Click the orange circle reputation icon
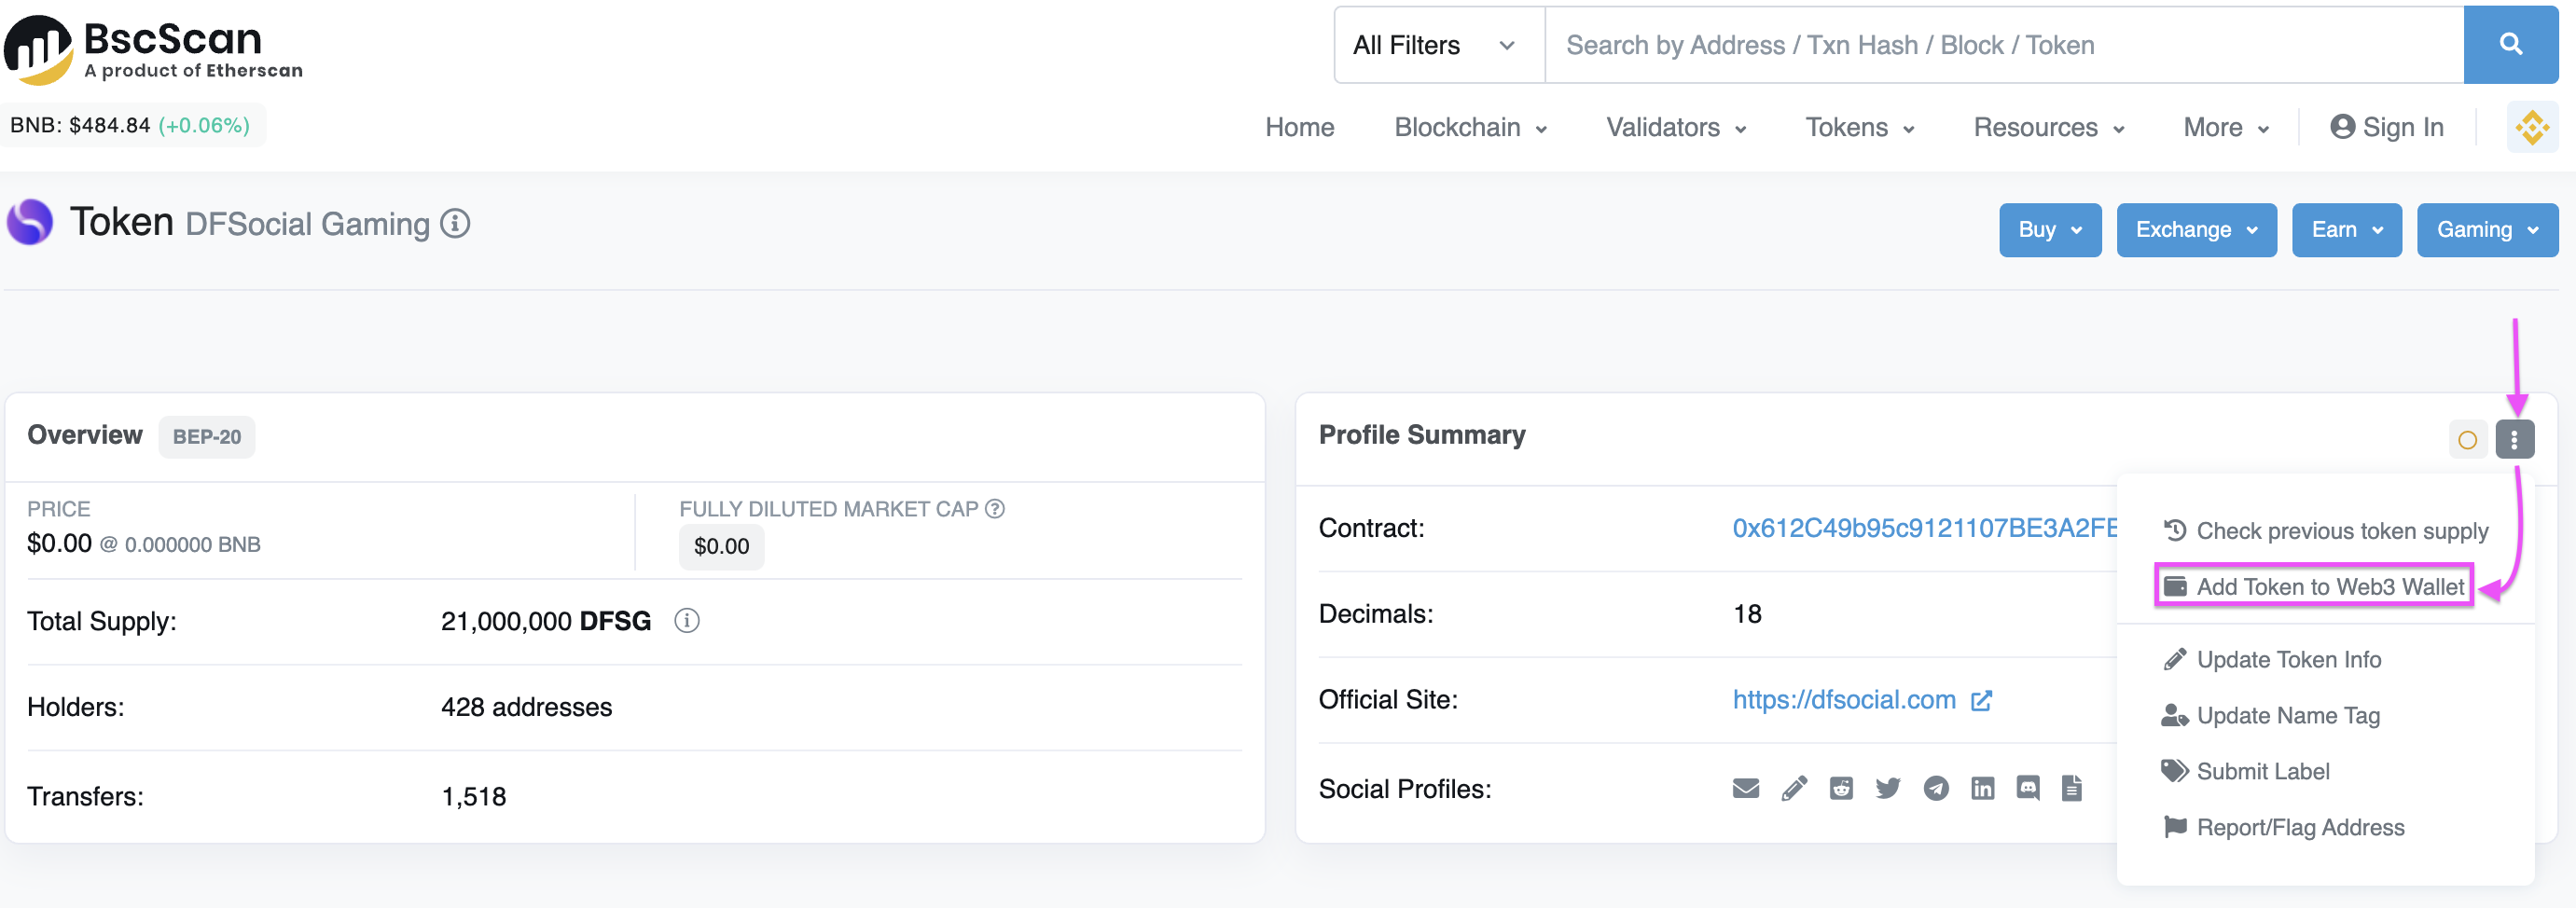Image resolution: width=2576 pixels, height=908 pixels. (x=2467, y=440)
